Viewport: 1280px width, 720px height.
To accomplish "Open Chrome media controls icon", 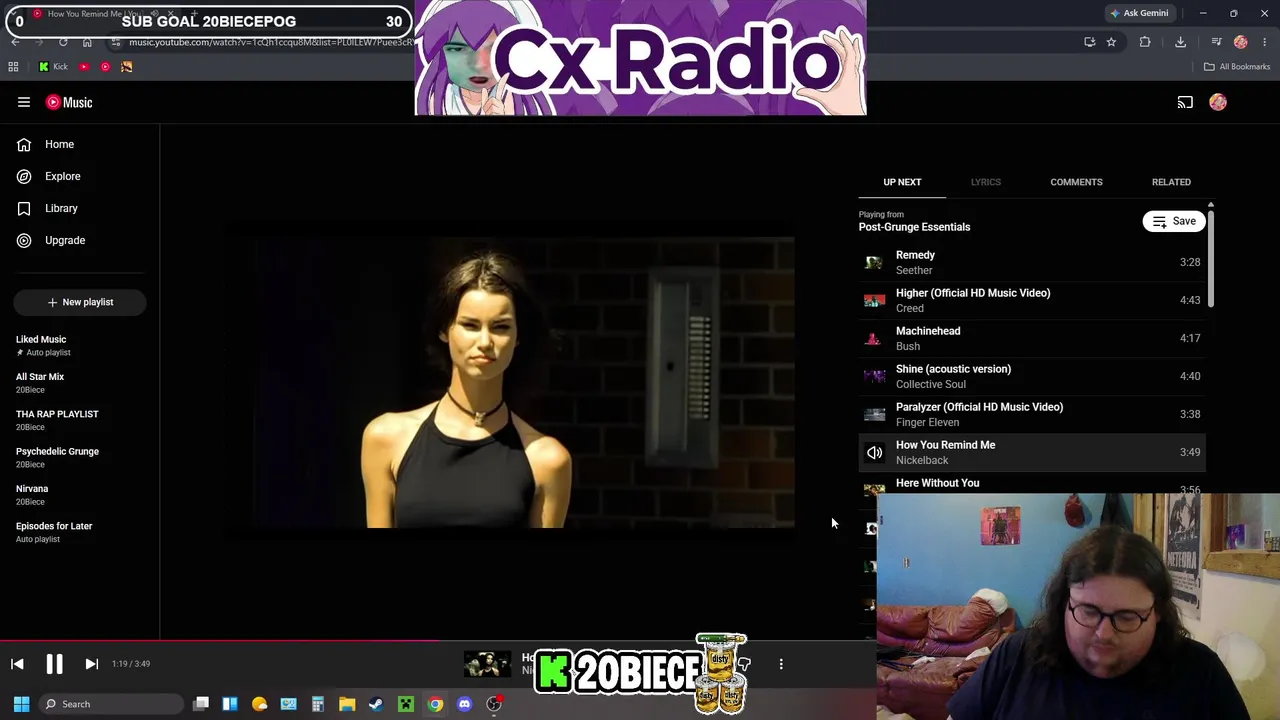I will point(1216,42).
